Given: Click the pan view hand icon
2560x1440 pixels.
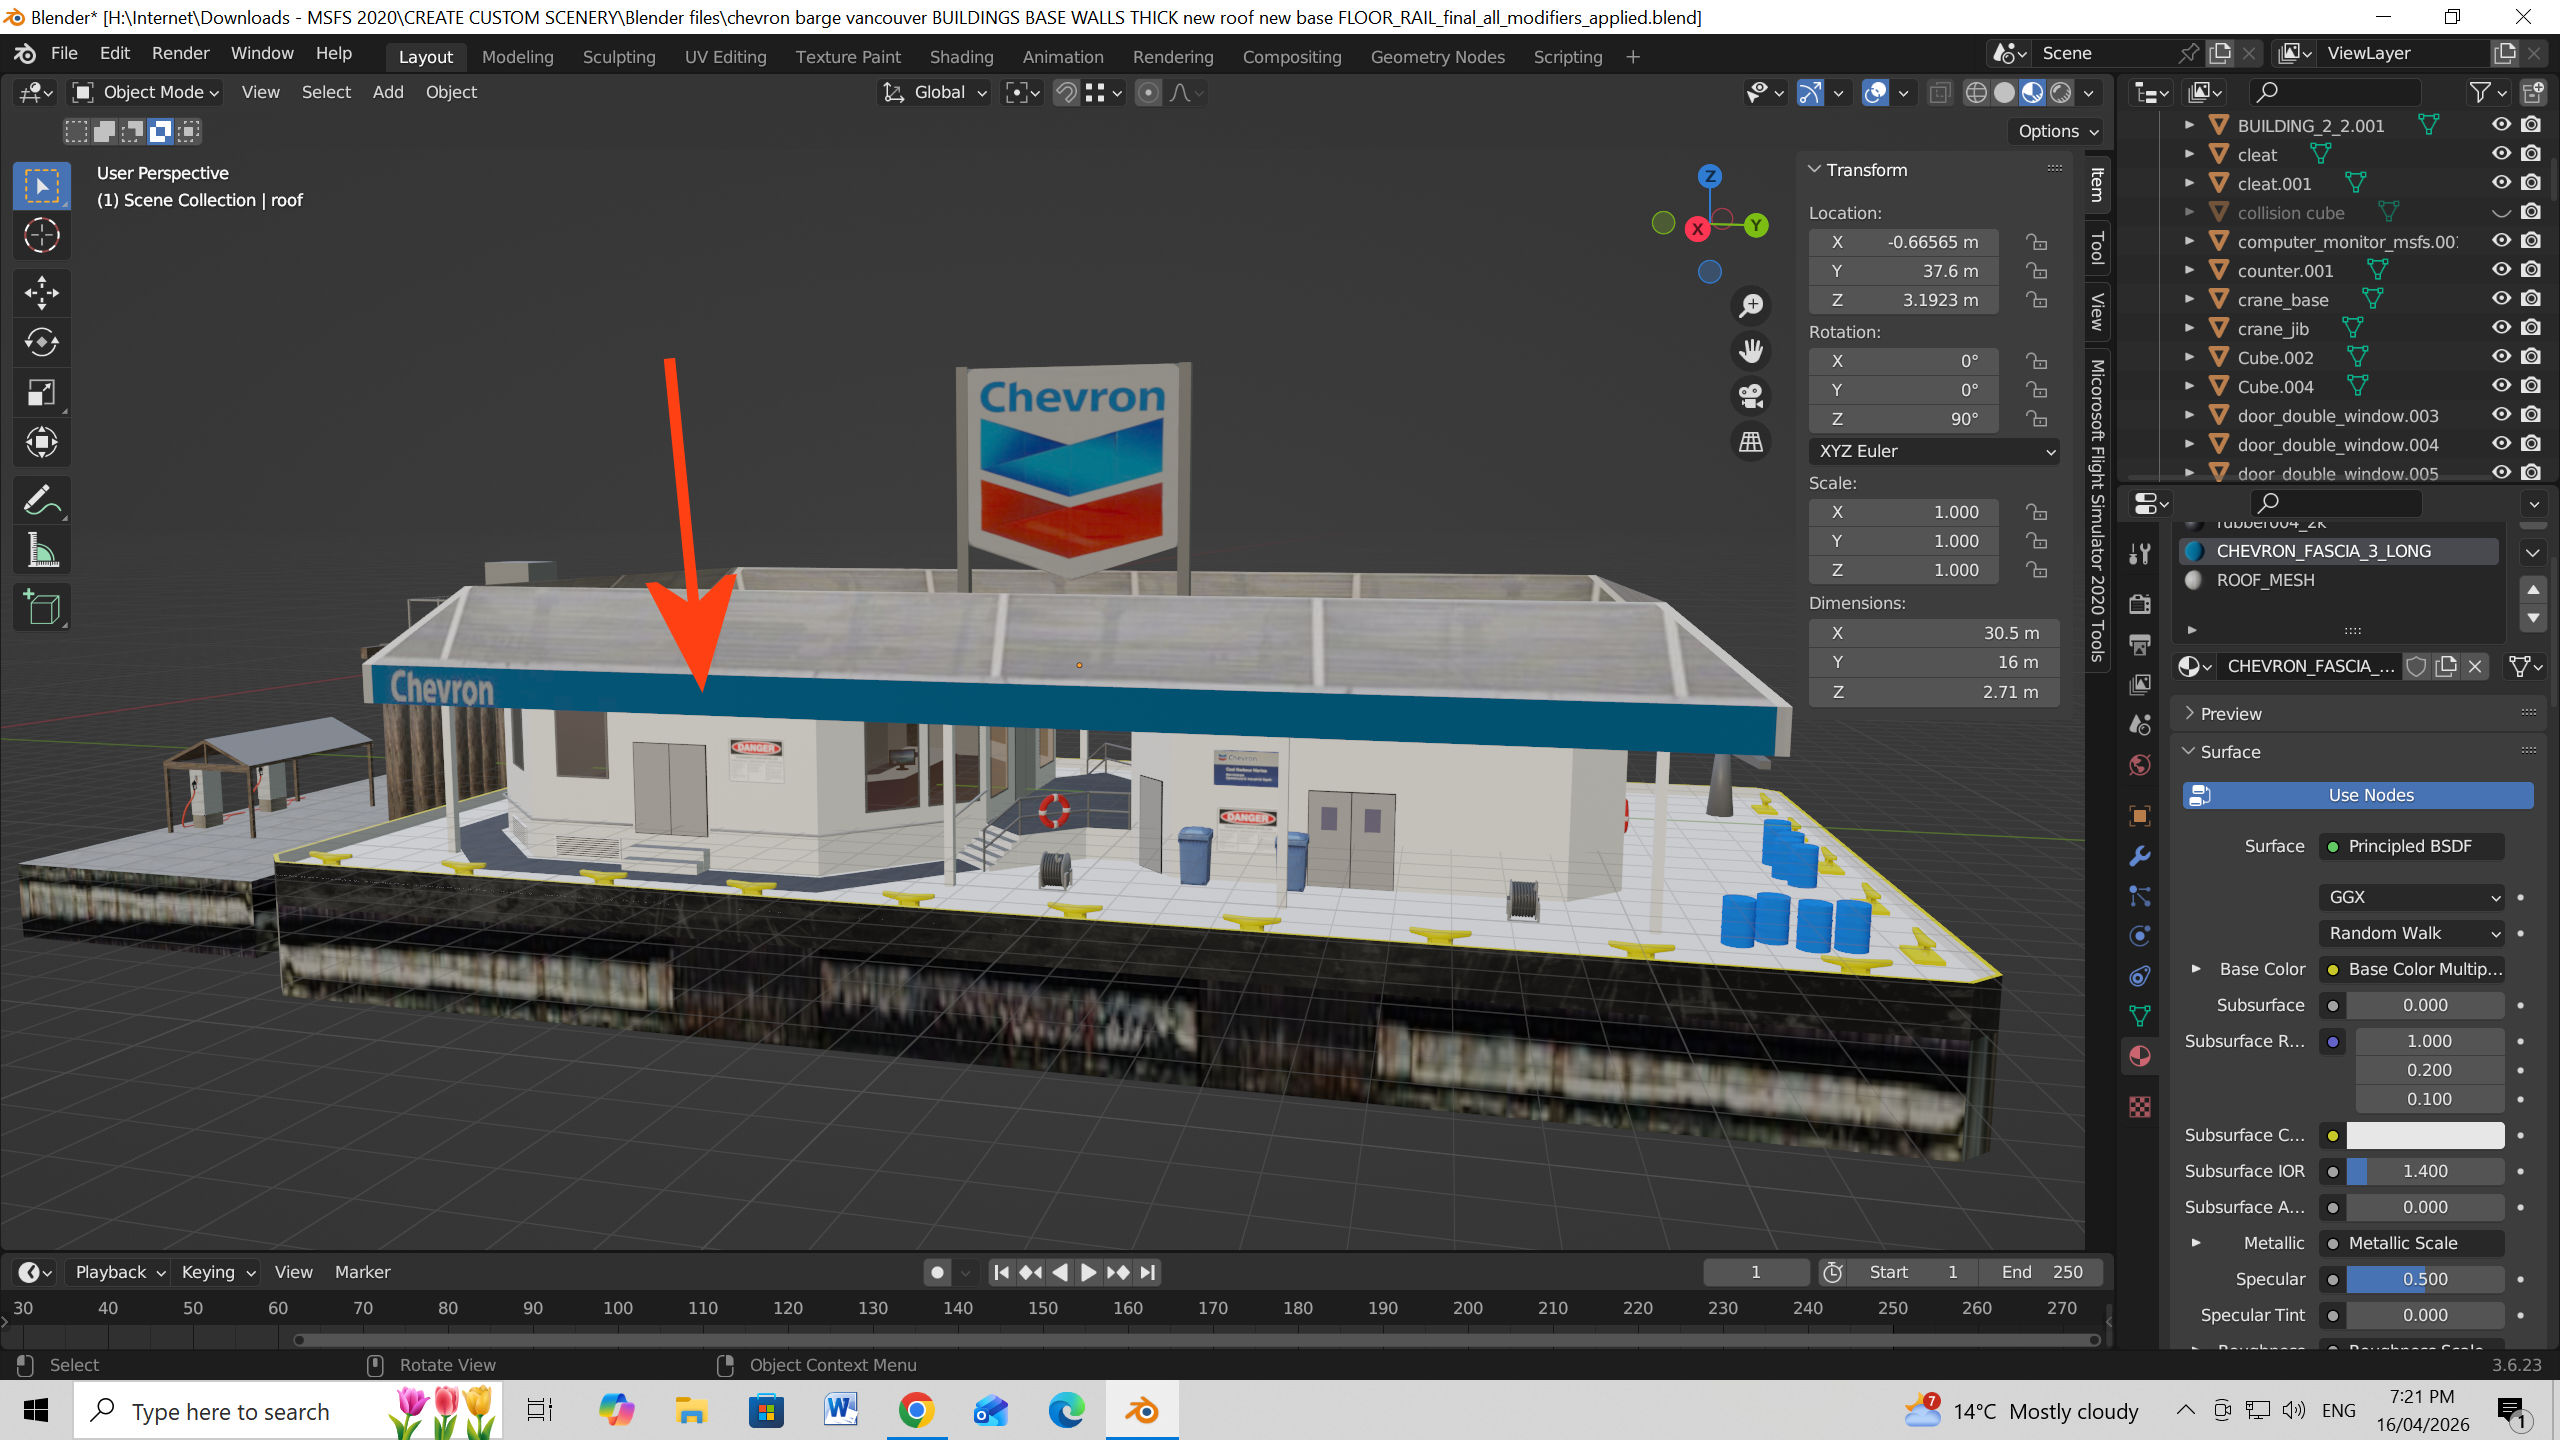Looking at the screenshot, I should point(1751,351).
